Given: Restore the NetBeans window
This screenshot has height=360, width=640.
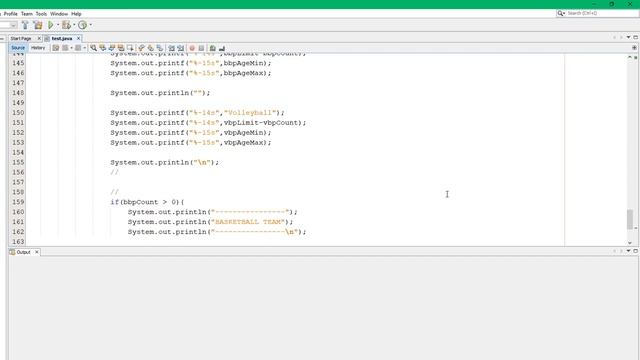Looking at the screenshot, I should click(x=611, y=4).
